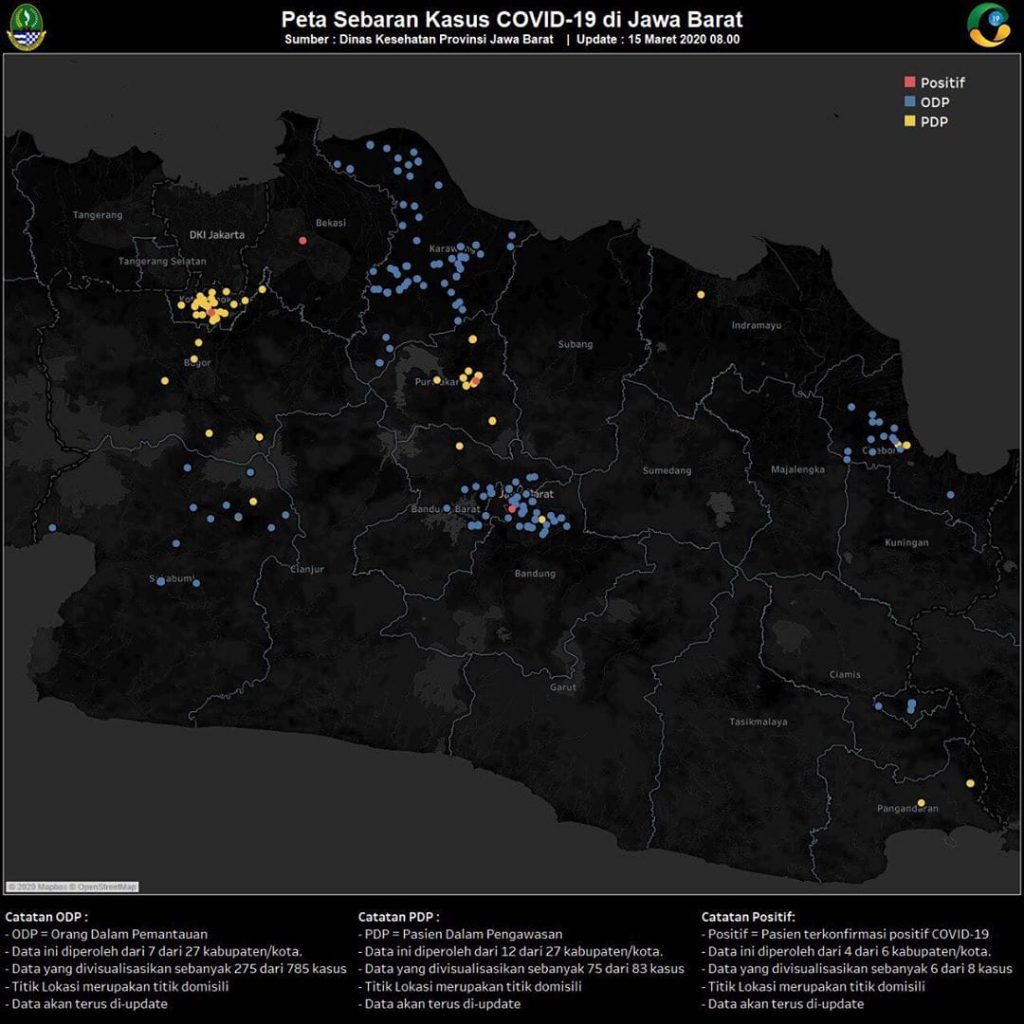Click the 4 dari 6 kabupaten/kota line

click(846, 952)
